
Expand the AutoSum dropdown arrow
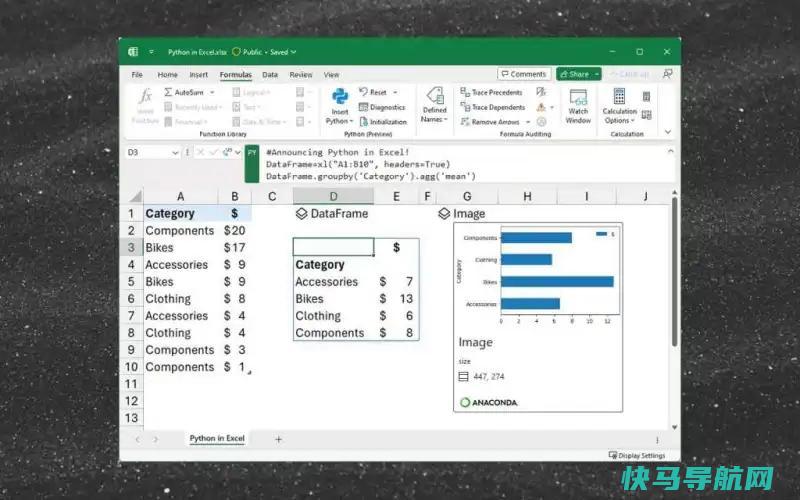click(212, 92)
